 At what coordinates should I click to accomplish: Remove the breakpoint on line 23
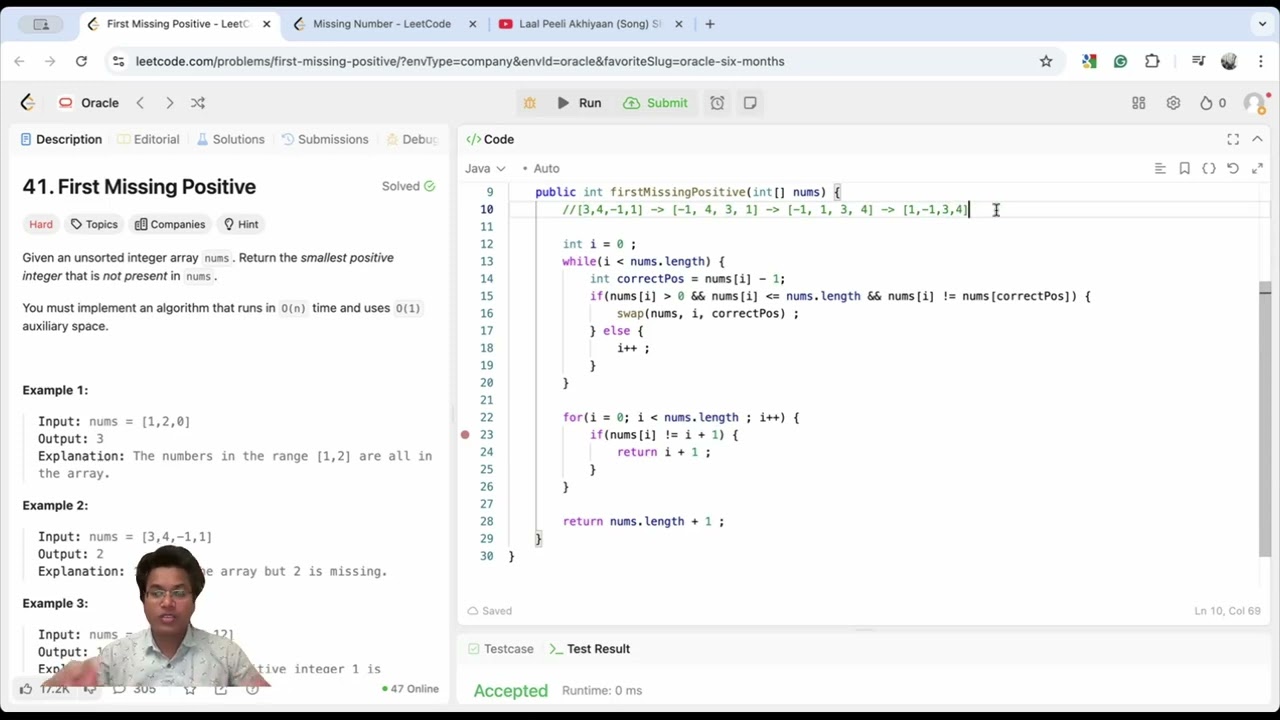pyautogui.click(x=465, y=435)
